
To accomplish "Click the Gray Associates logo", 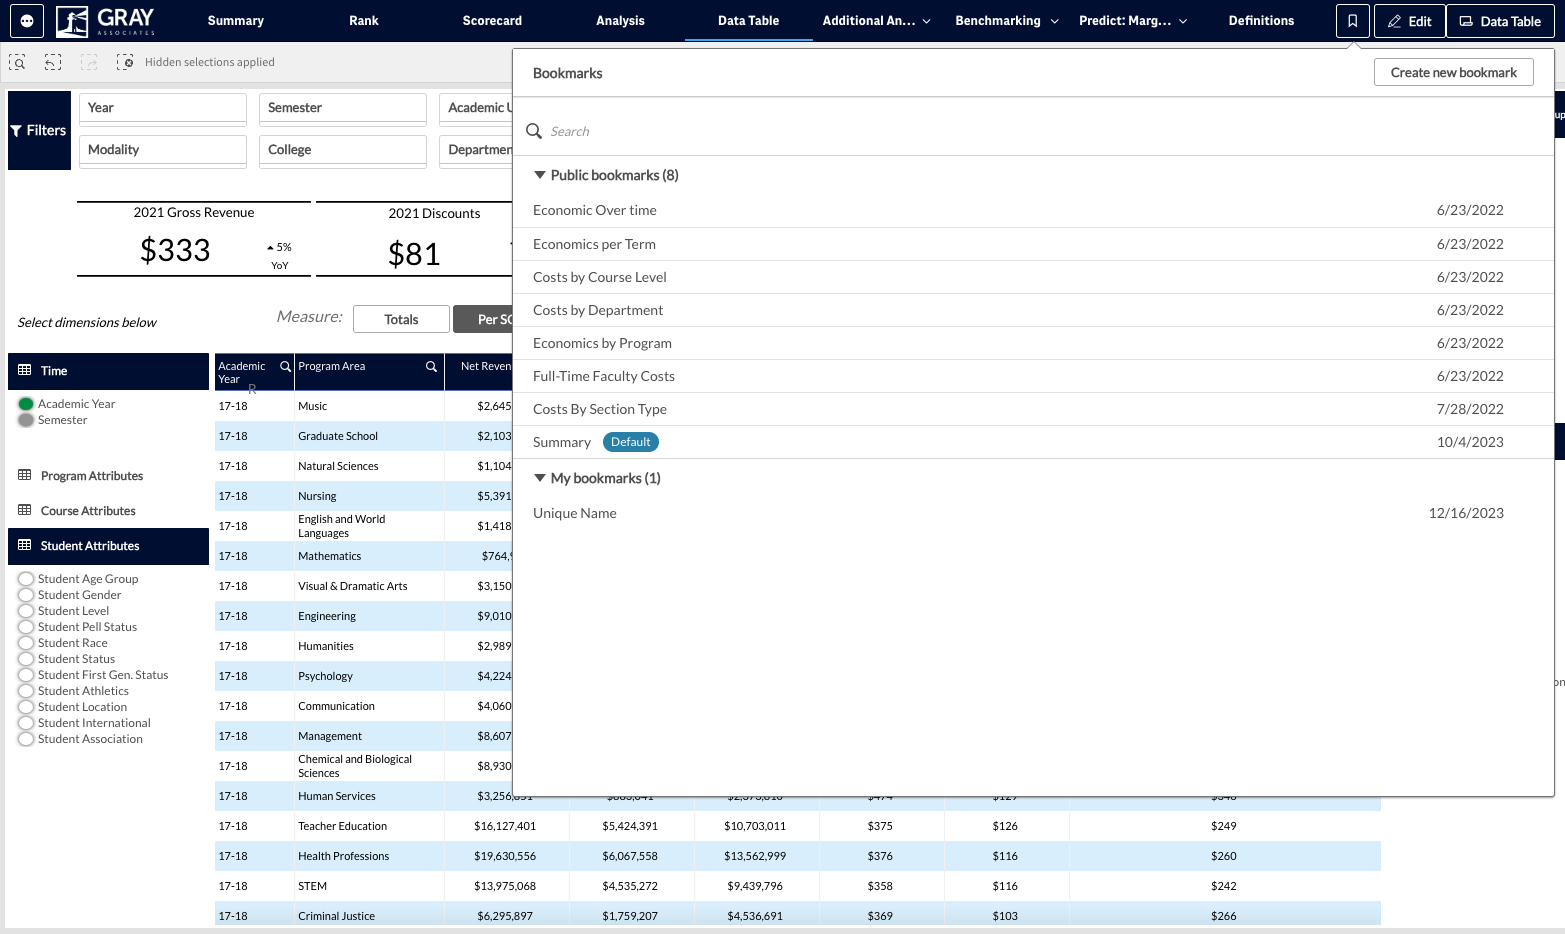I will (106, 21).
